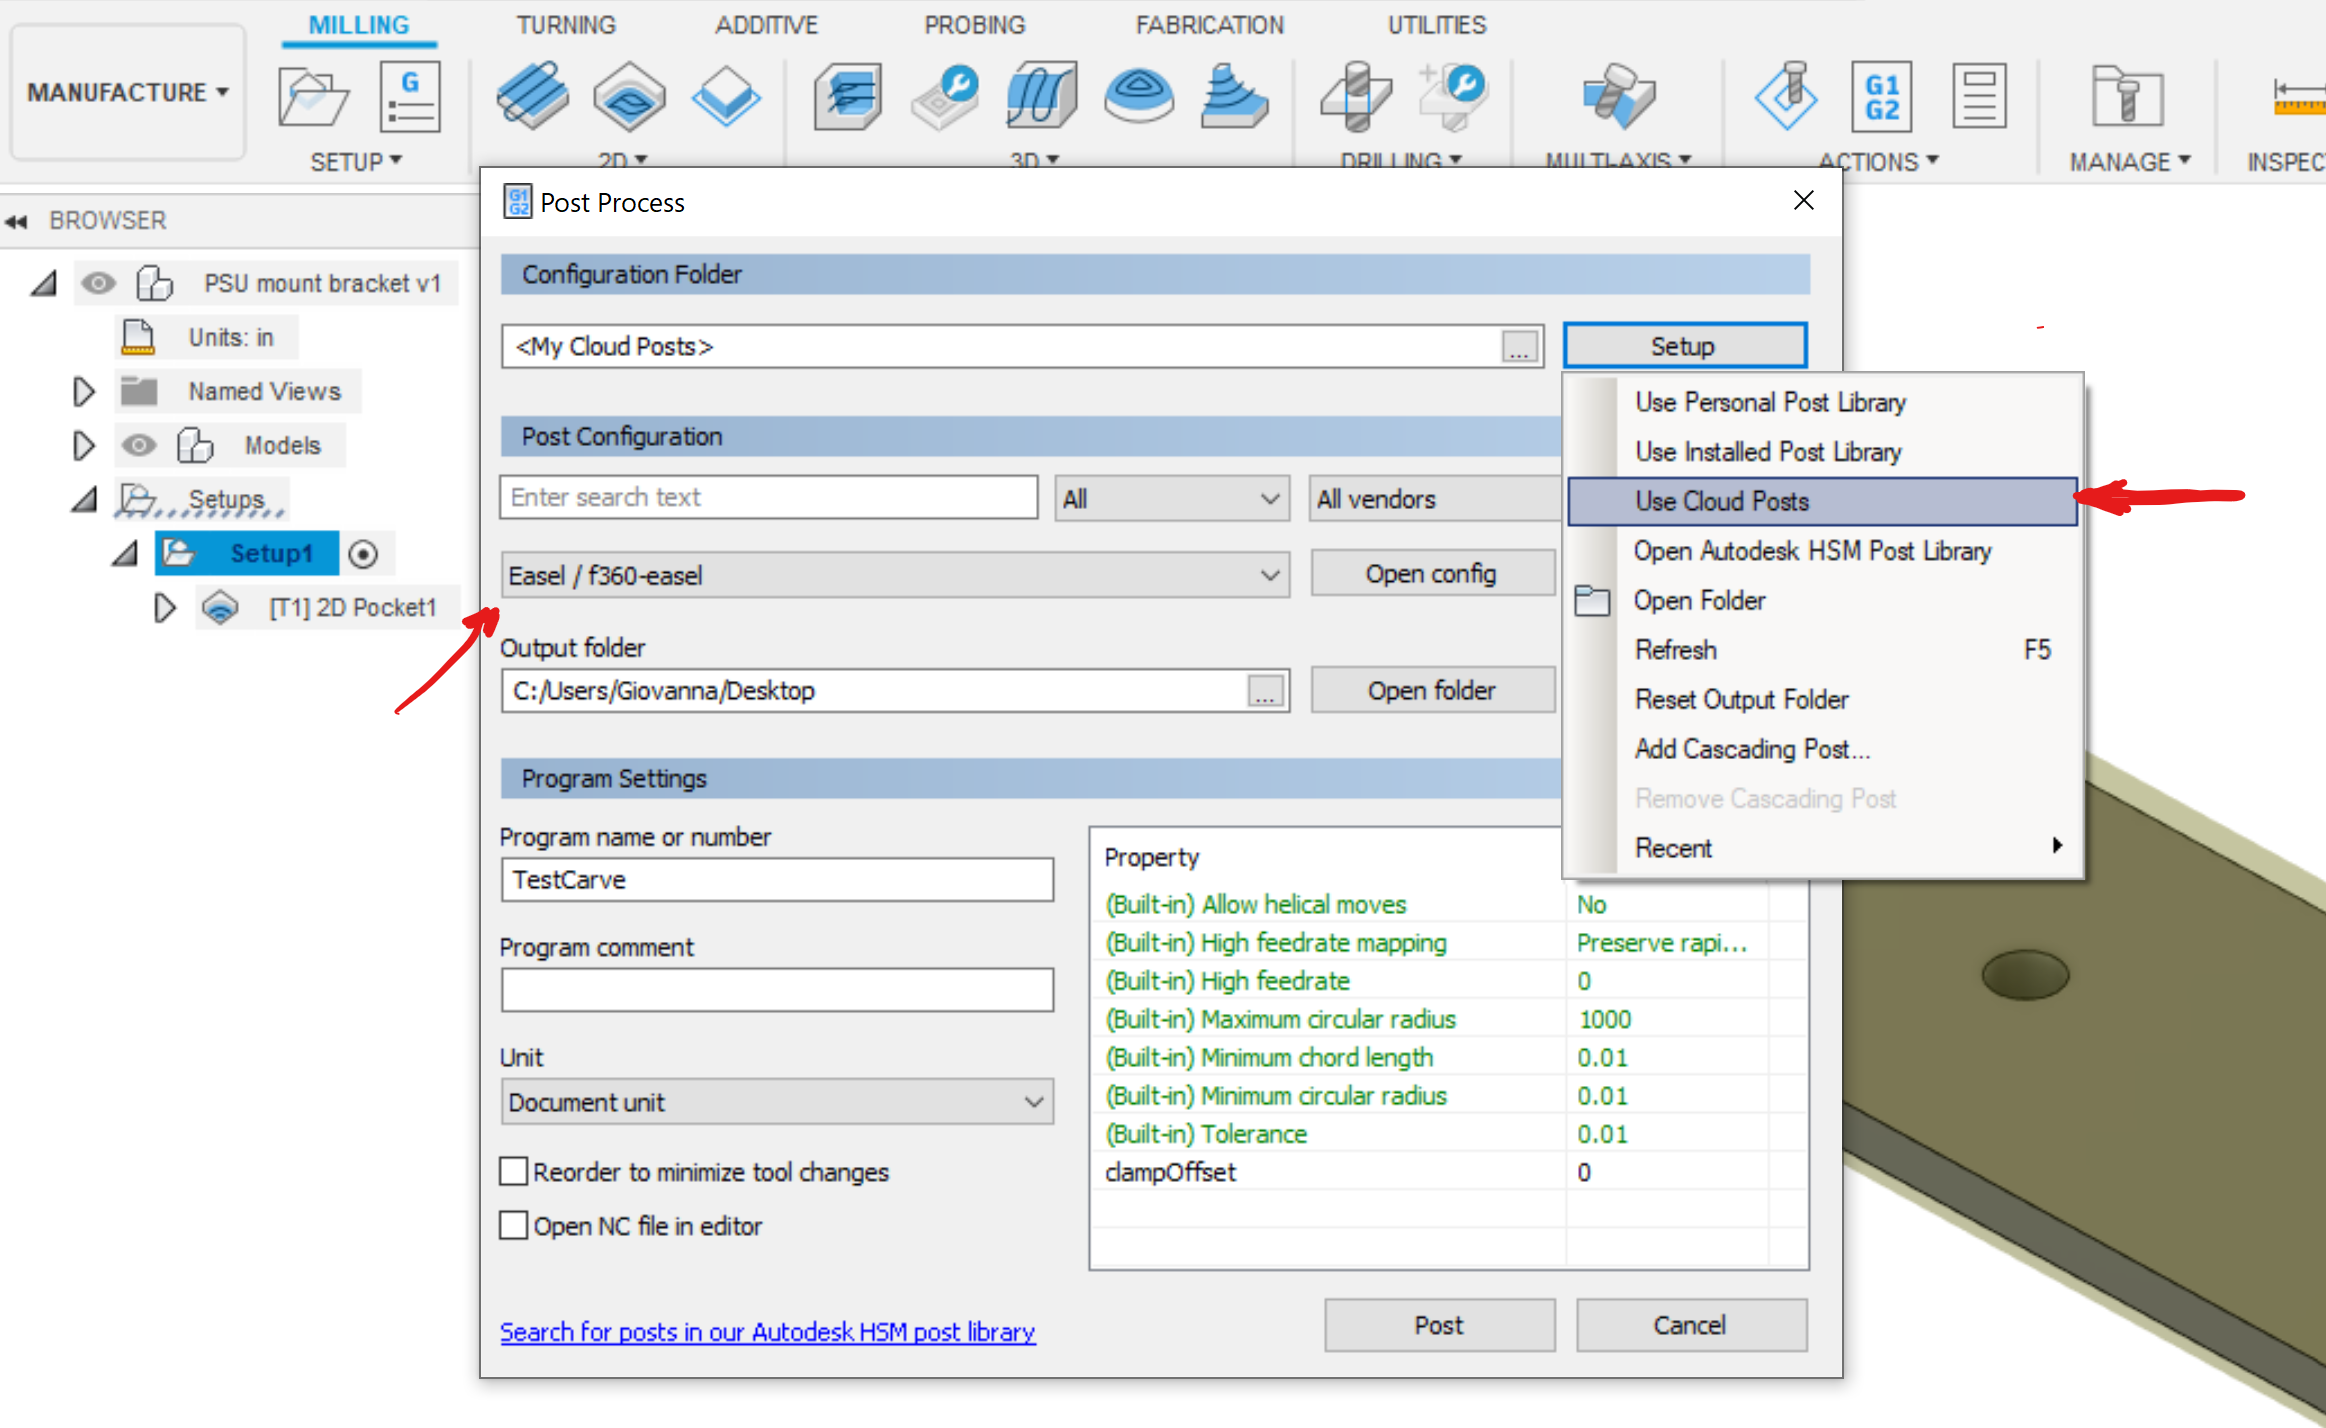Click the Drill tool icon
Screen dimensions: 2326x1428
(1355, 97)
